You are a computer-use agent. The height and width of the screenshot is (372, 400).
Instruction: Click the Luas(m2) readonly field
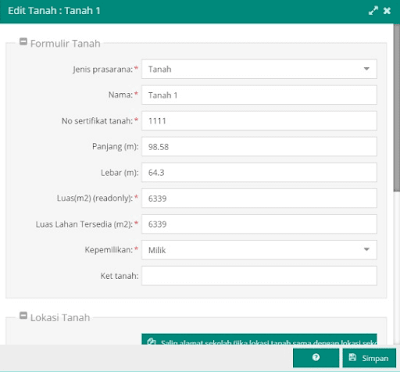pyautogui.click(x=259, y=198)
